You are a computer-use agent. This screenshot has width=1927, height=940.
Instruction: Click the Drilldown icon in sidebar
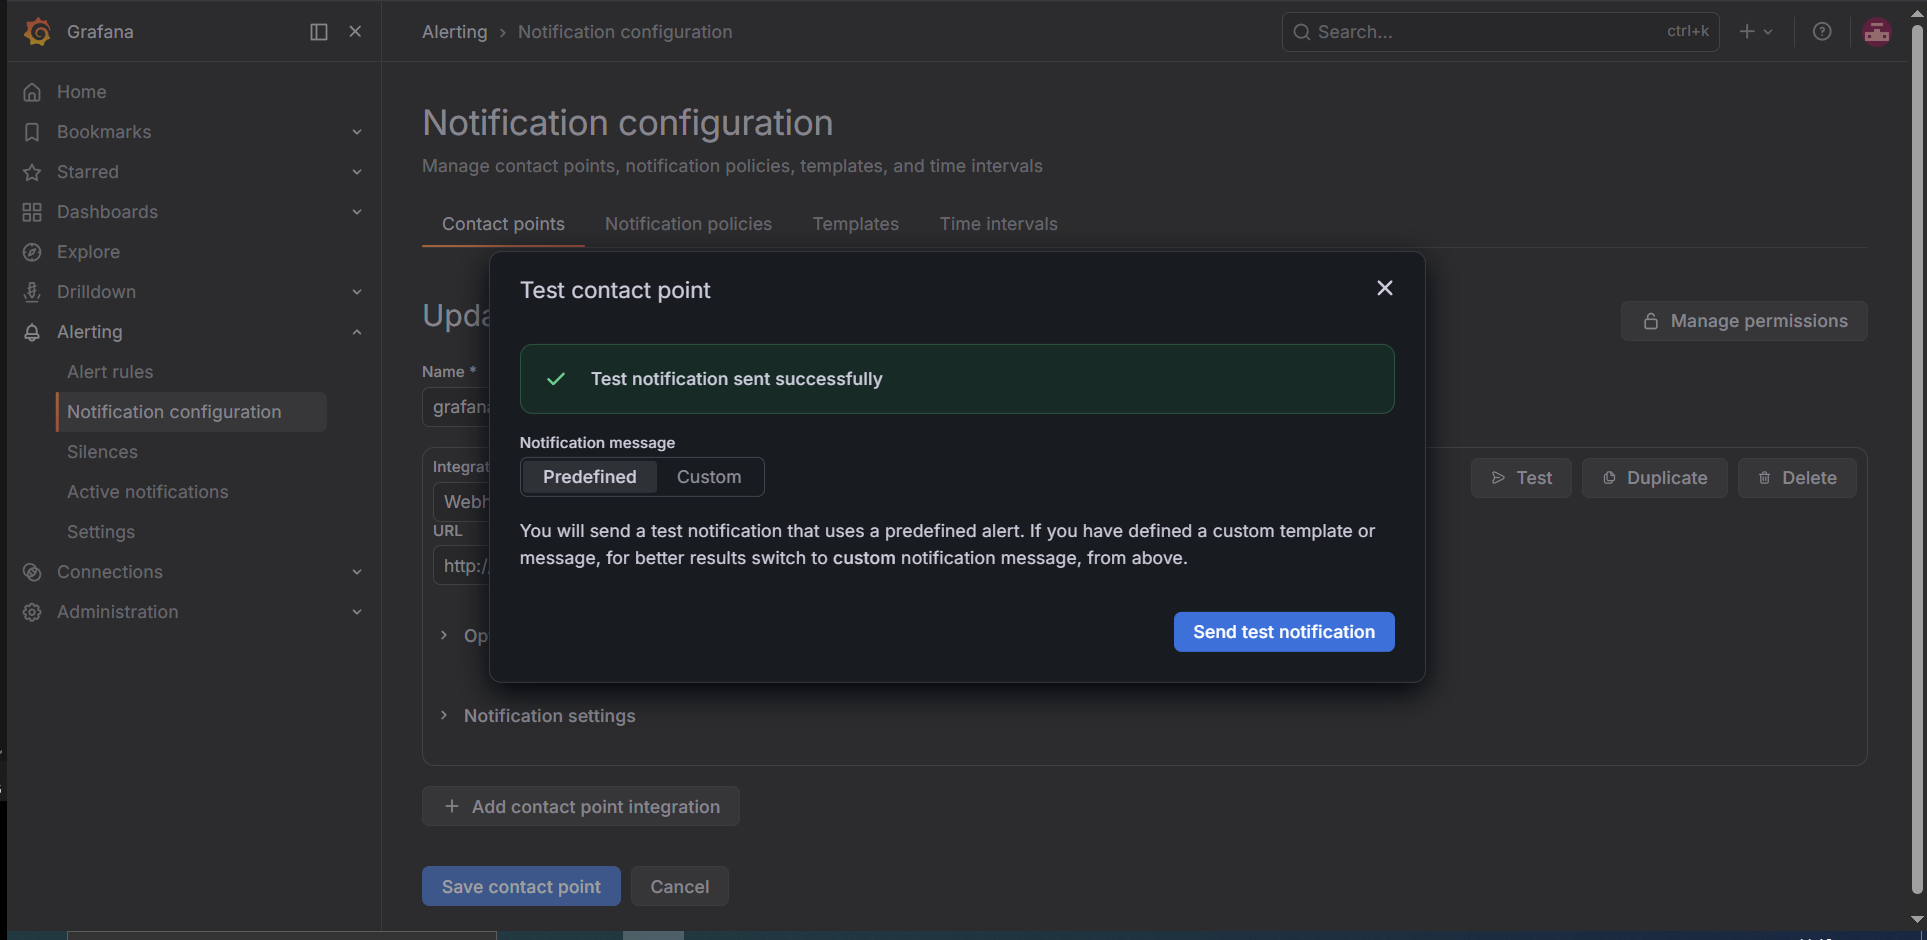pyautogui.click(x=32, y=292)
